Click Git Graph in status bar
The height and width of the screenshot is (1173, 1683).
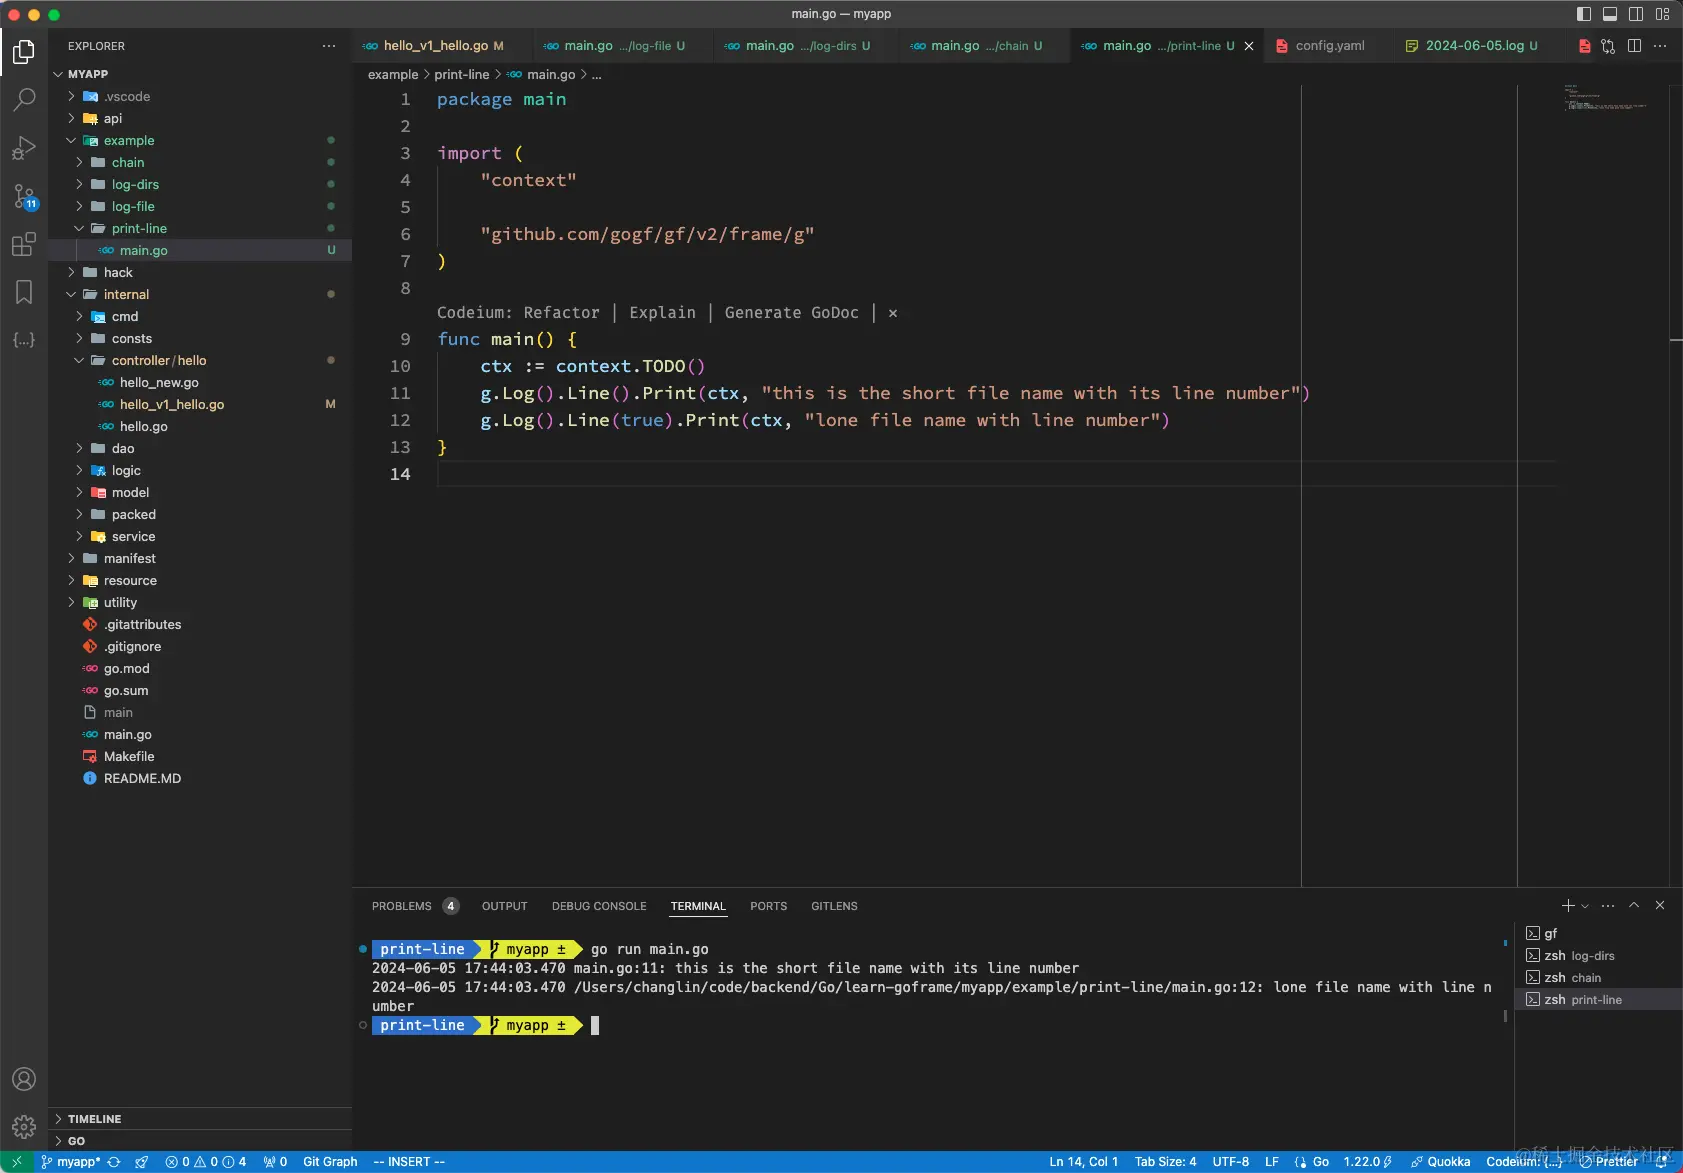coord(330,1162)
